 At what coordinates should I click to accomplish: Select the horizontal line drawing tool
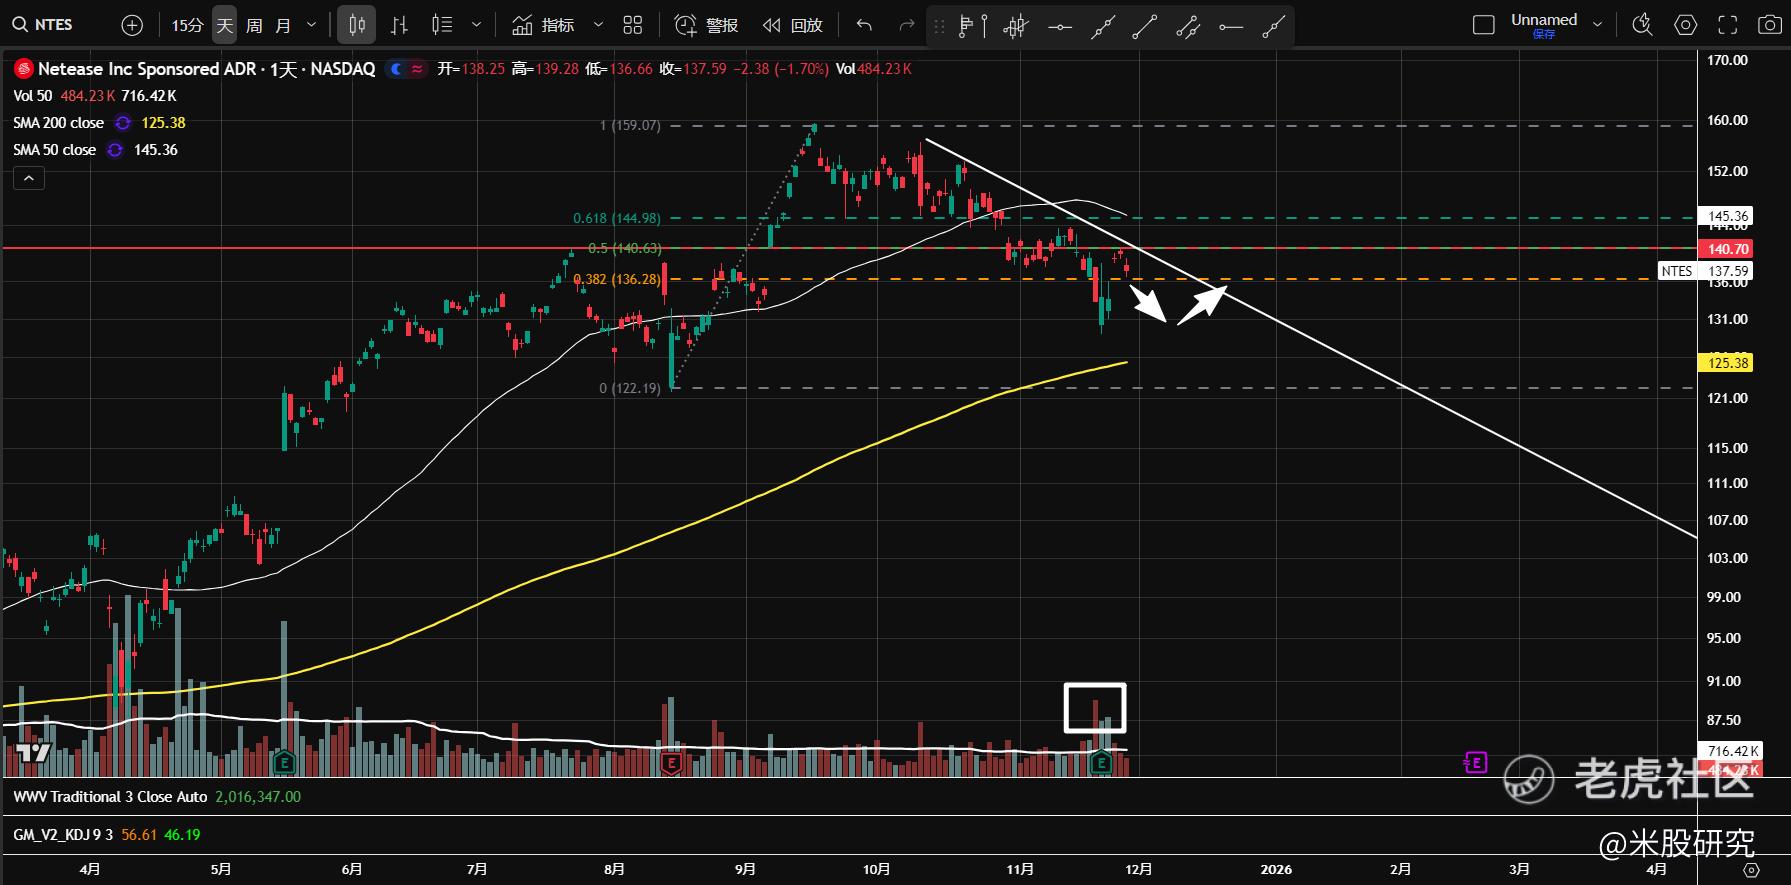coord(1060,27)
